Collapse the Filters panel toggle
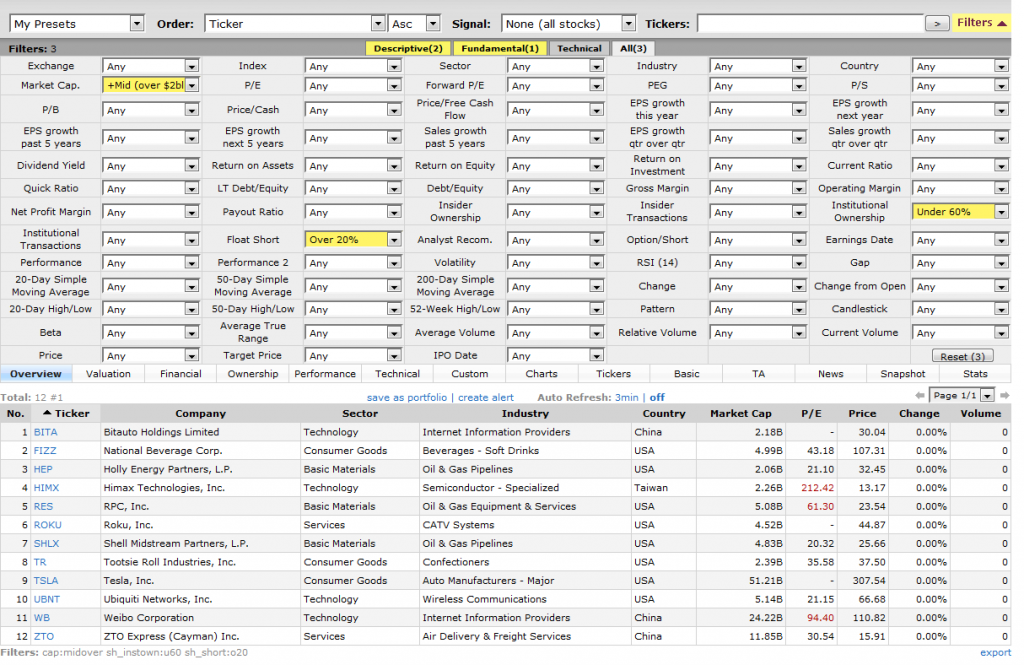 click(x=981, y=23)
